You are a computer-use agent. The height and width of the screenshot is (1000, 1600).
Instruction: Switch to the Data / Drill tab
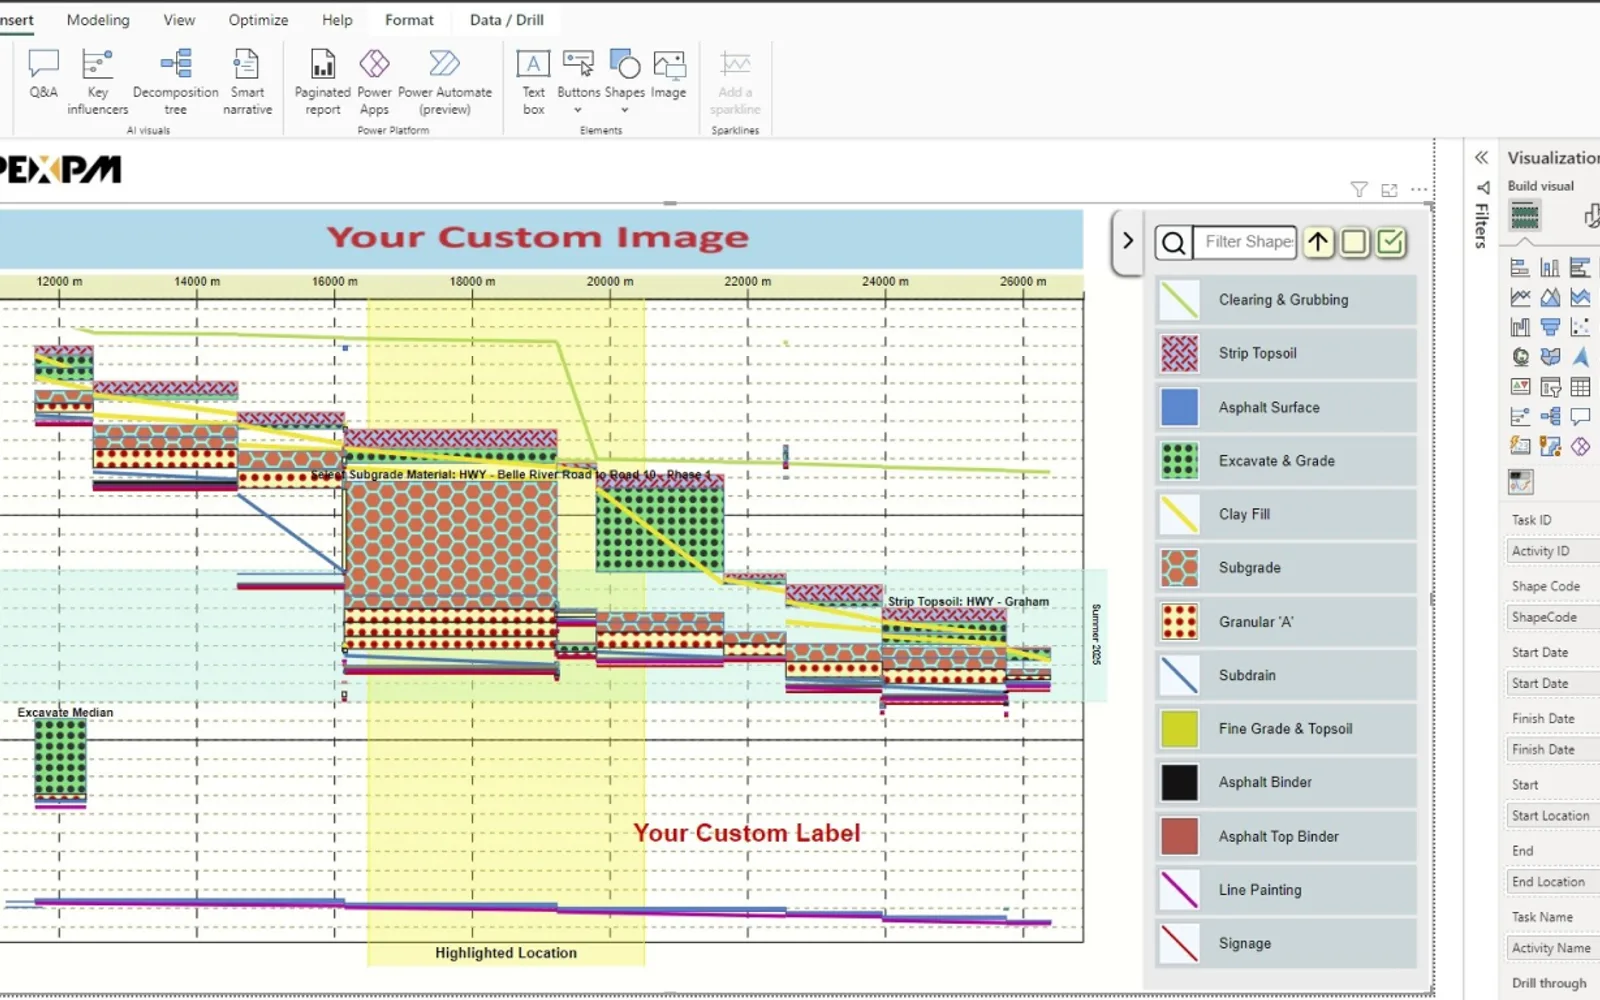(507, 20)
